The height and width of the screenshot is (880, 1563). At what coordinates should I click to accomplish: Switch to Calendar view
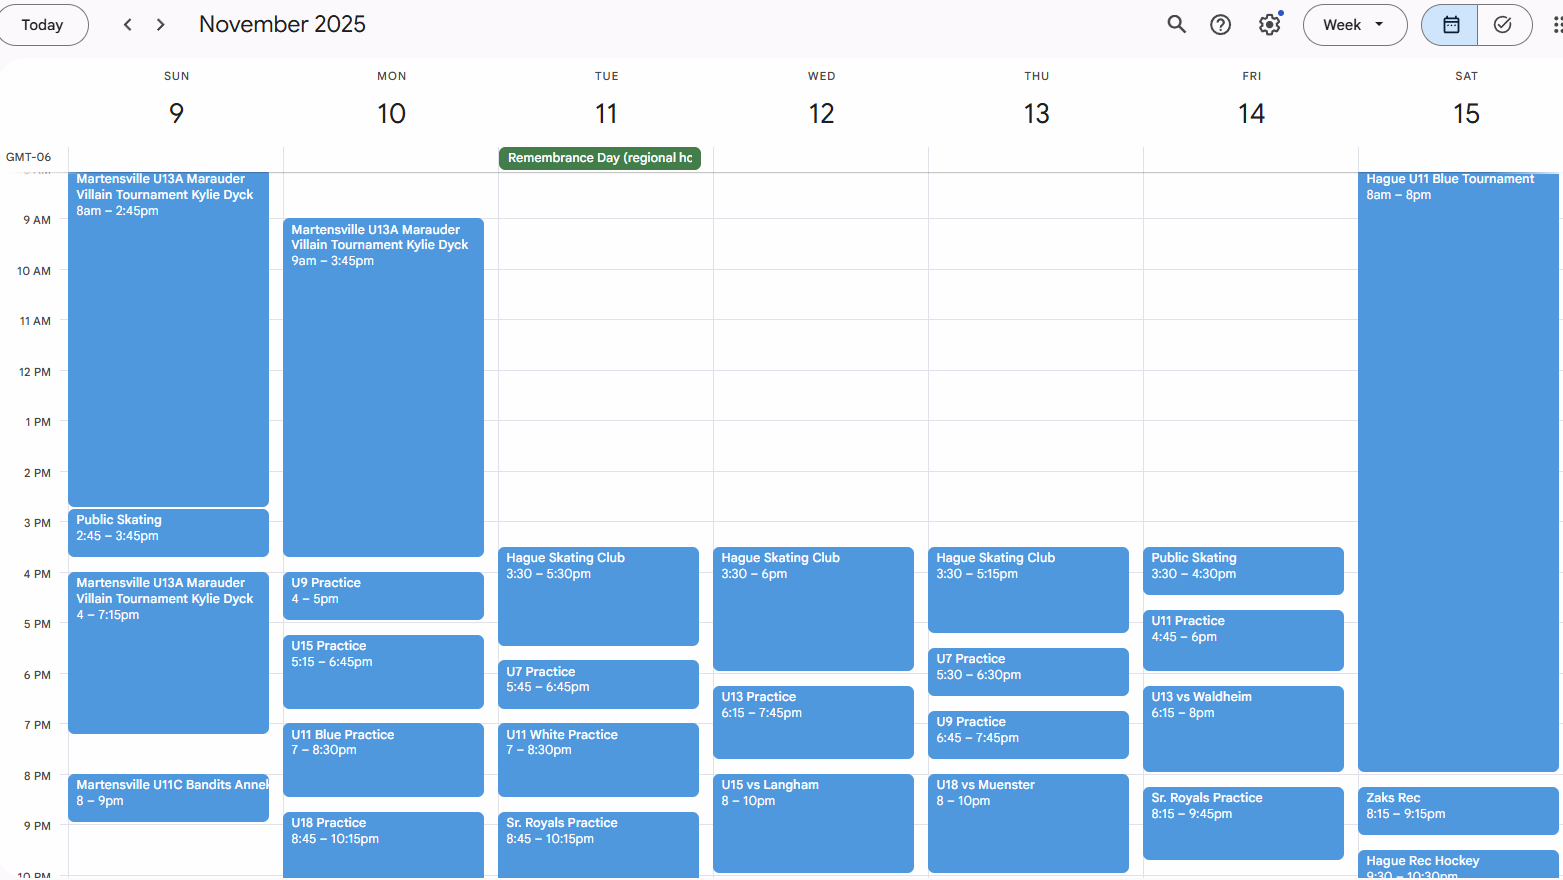pyautogui.click(x=1450, y=25)
